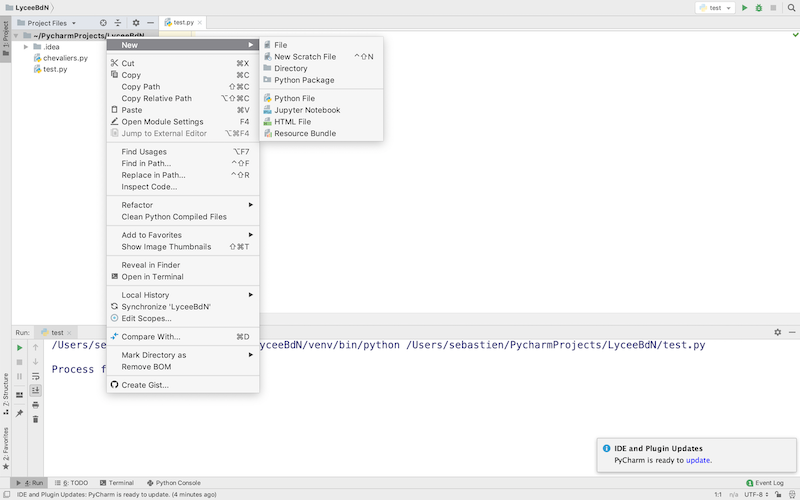Hide the Run panel with minus icon
Screen dimensions: 800x500
pos(792,332)
